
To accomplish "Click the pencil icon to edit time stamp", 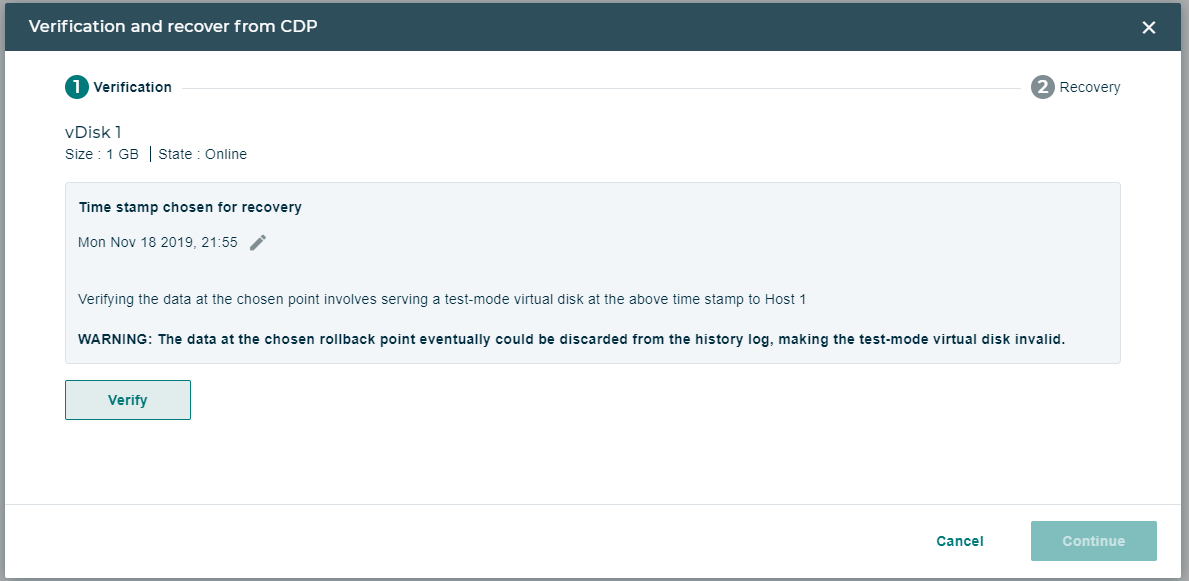I will click(x=258, y=243).
